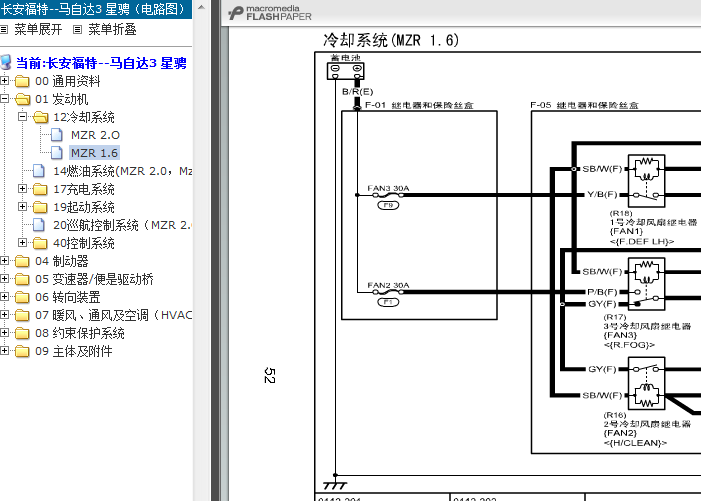Click the 长安福特--马自达3 星骋 title header
The width and height of the screenshot is (701, 501).
point(94,9)
